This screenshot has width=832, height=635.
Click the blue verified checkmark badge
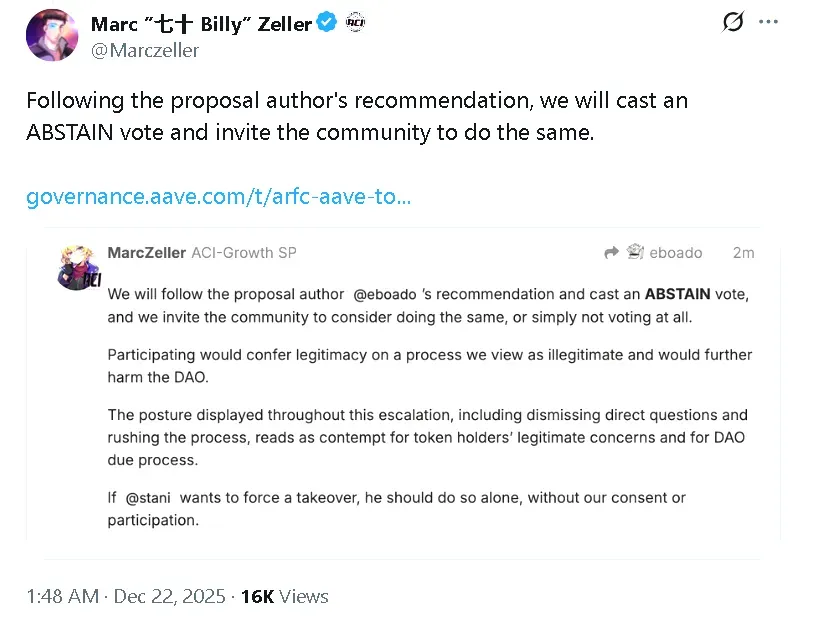pos(327,23)
